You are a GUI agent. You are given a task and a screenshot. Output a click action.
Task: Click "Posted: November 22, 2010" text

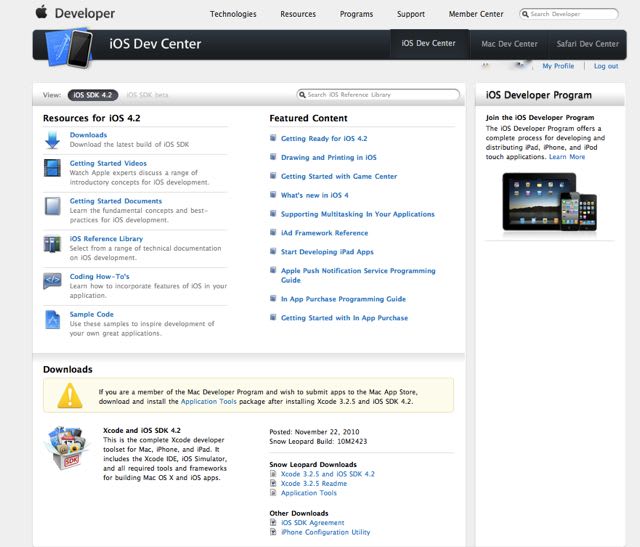pos(314,432)
